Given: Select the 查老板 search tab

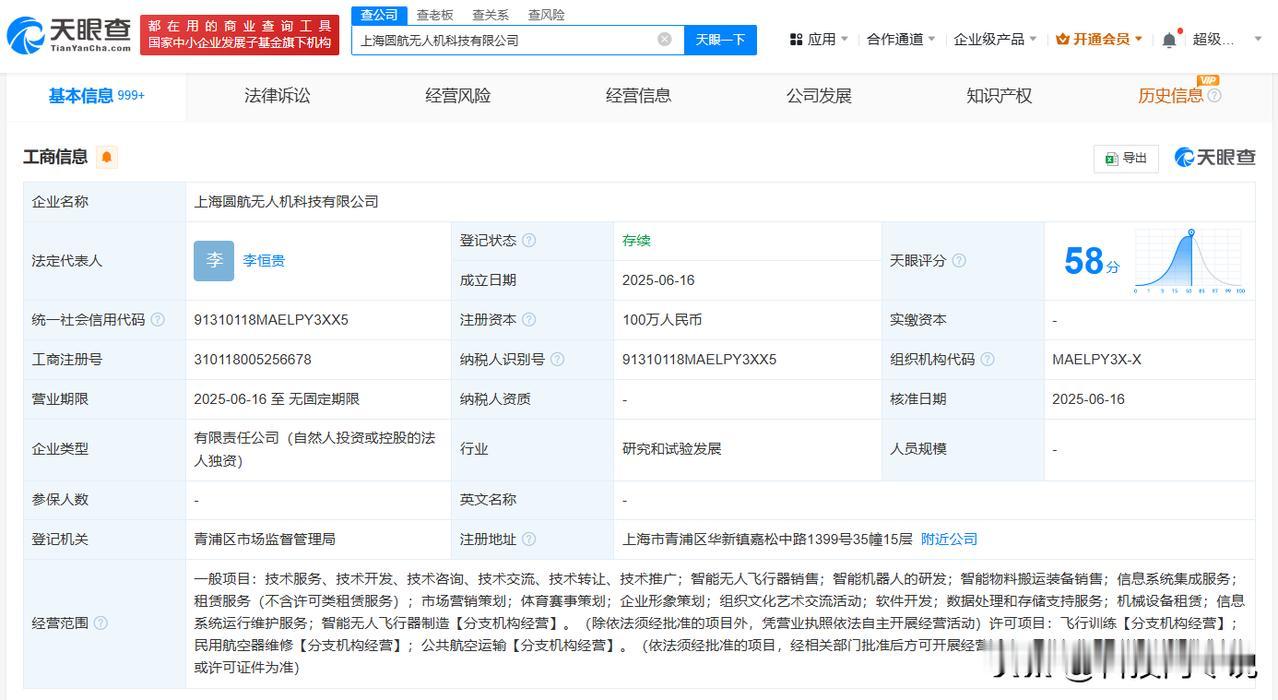Looking at the screenshot, I should (435, 15).
